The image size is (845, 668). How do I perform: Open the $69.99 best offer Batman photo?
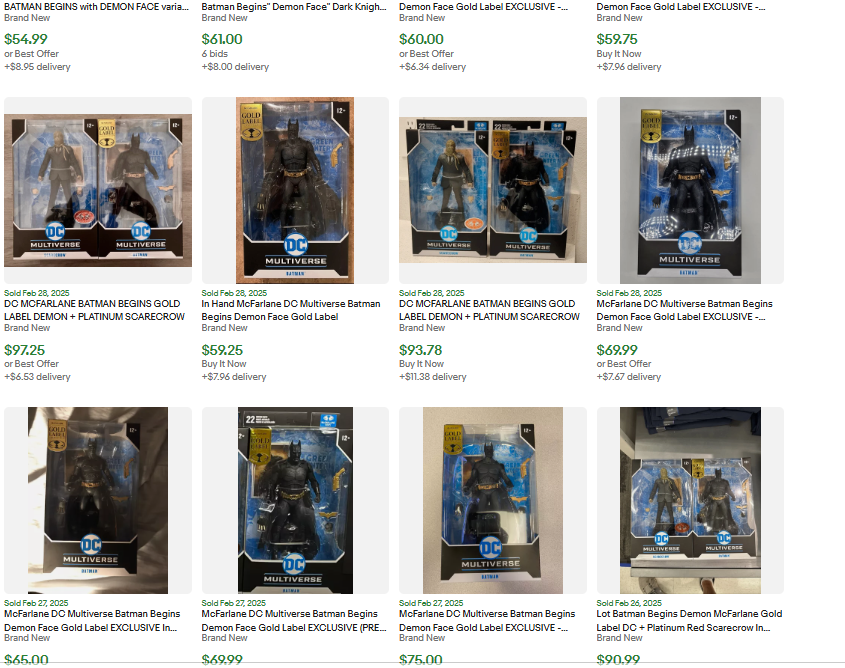(690, 190)
